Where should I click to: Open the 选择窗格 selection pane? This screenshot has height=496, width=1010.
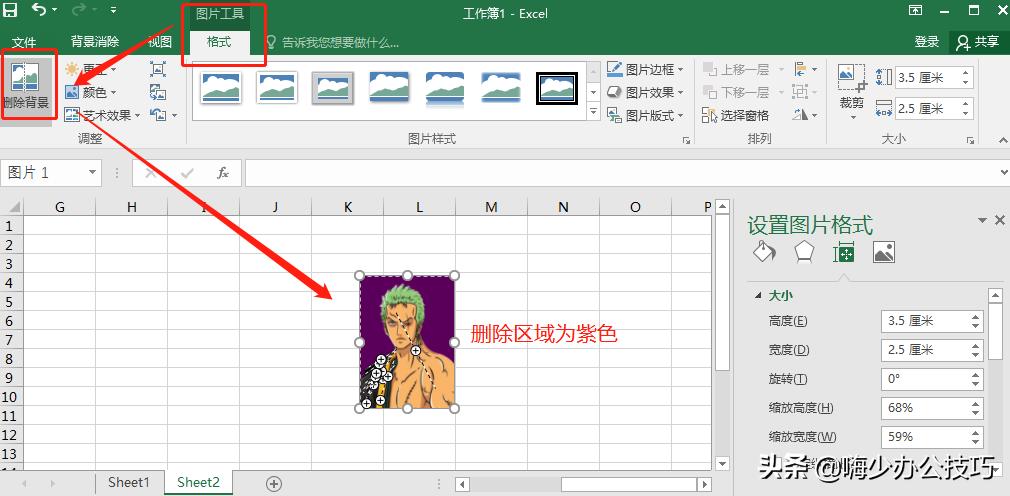(x=736, y=115)
